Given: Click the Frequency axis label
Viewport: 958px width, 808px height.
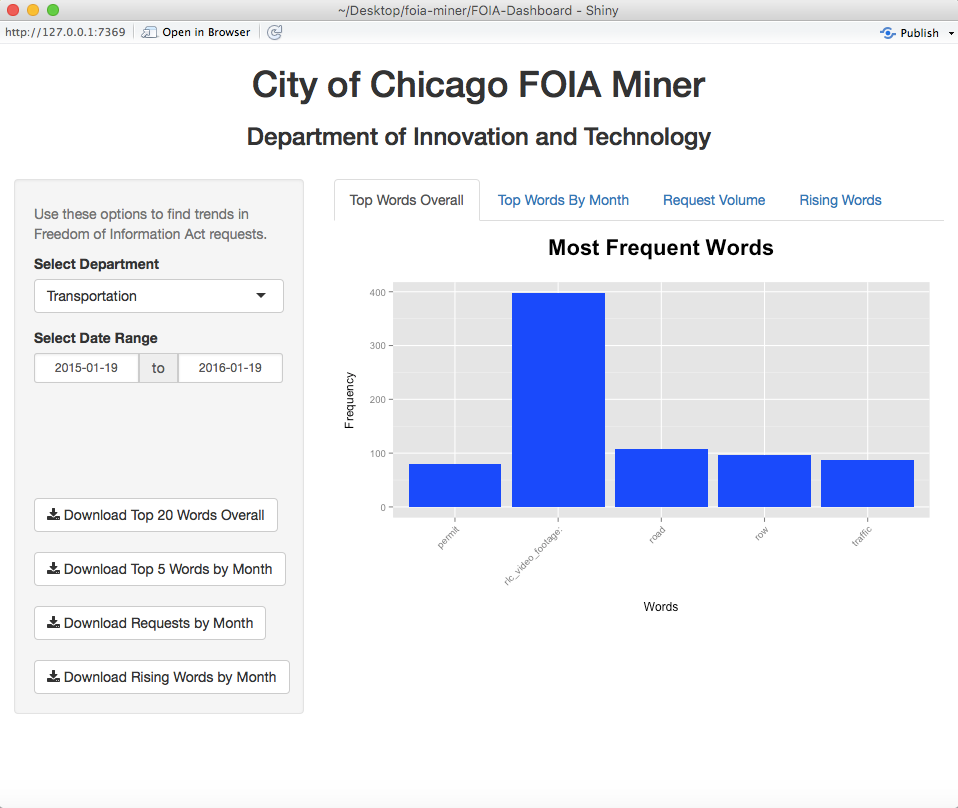Looking at the screenshot, I should tap(349, 400).
